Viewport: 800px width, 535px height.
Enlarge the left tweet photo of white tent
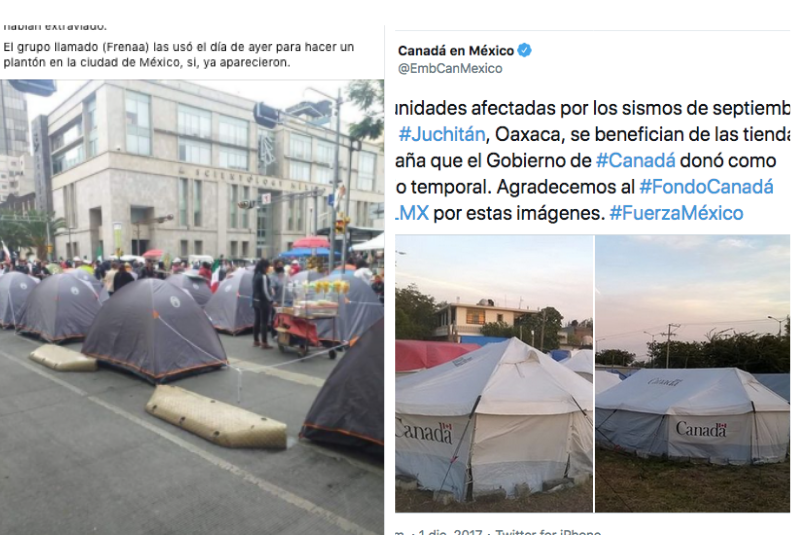(494, 373)
